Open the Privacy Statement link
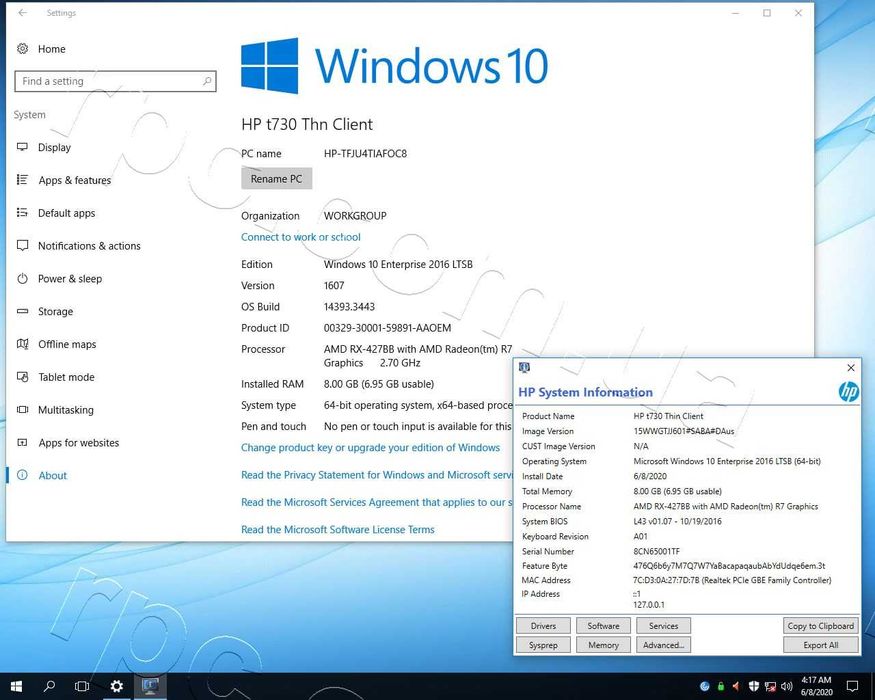Image resolution: width=875 pixels, height=700 pixels. pyautogui.click(x=377, y=475)
